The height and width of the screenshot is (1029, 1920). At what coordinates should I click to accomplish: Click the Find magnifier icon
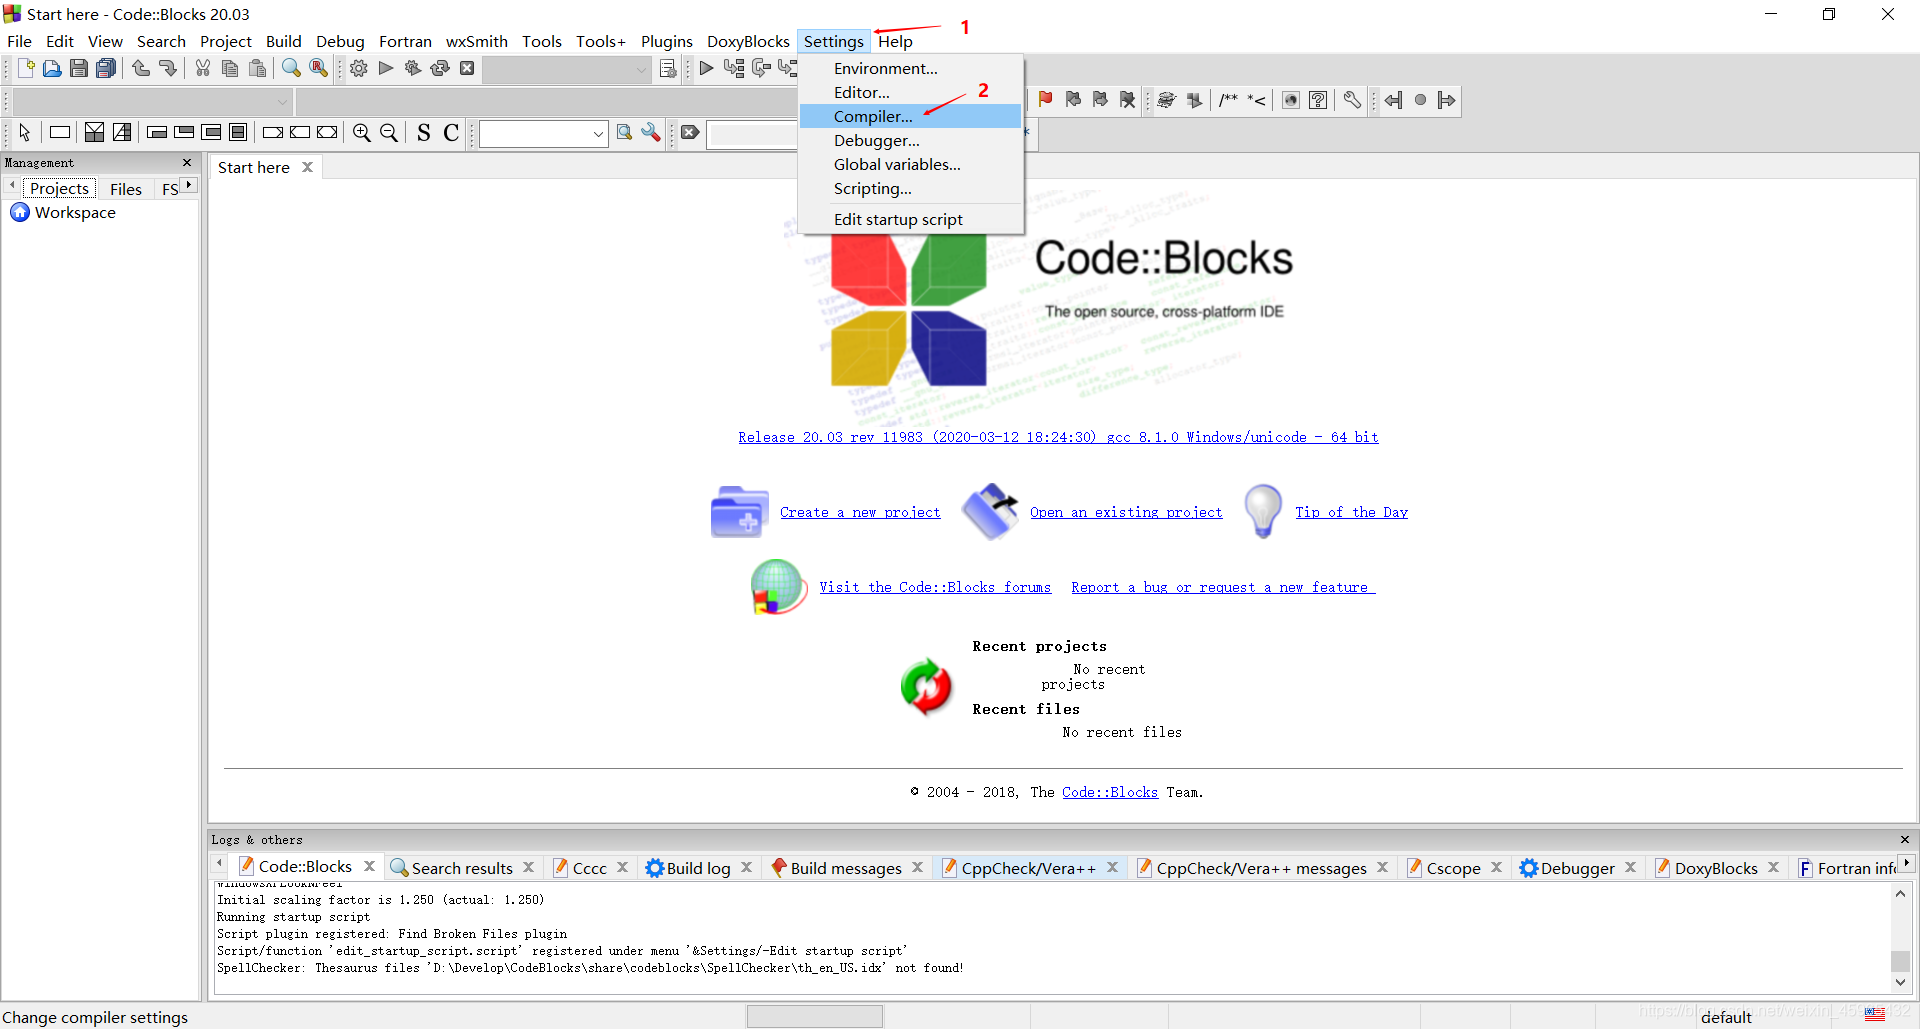point(291,68)
